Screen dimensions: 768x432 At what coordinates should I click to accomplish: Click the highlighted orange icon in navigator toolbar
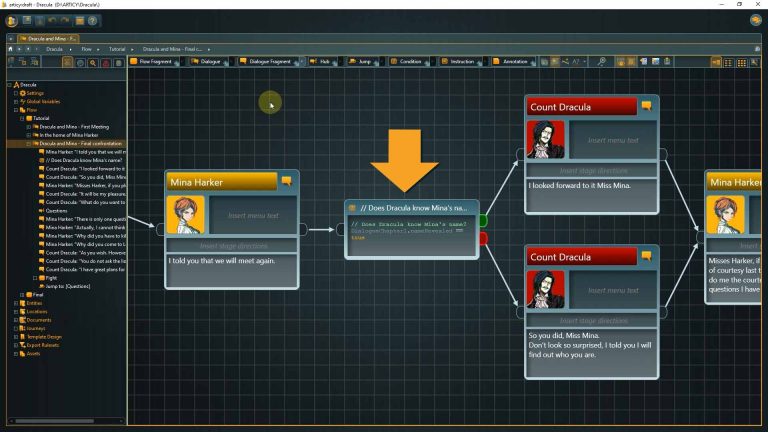click(x=68, y=62)
